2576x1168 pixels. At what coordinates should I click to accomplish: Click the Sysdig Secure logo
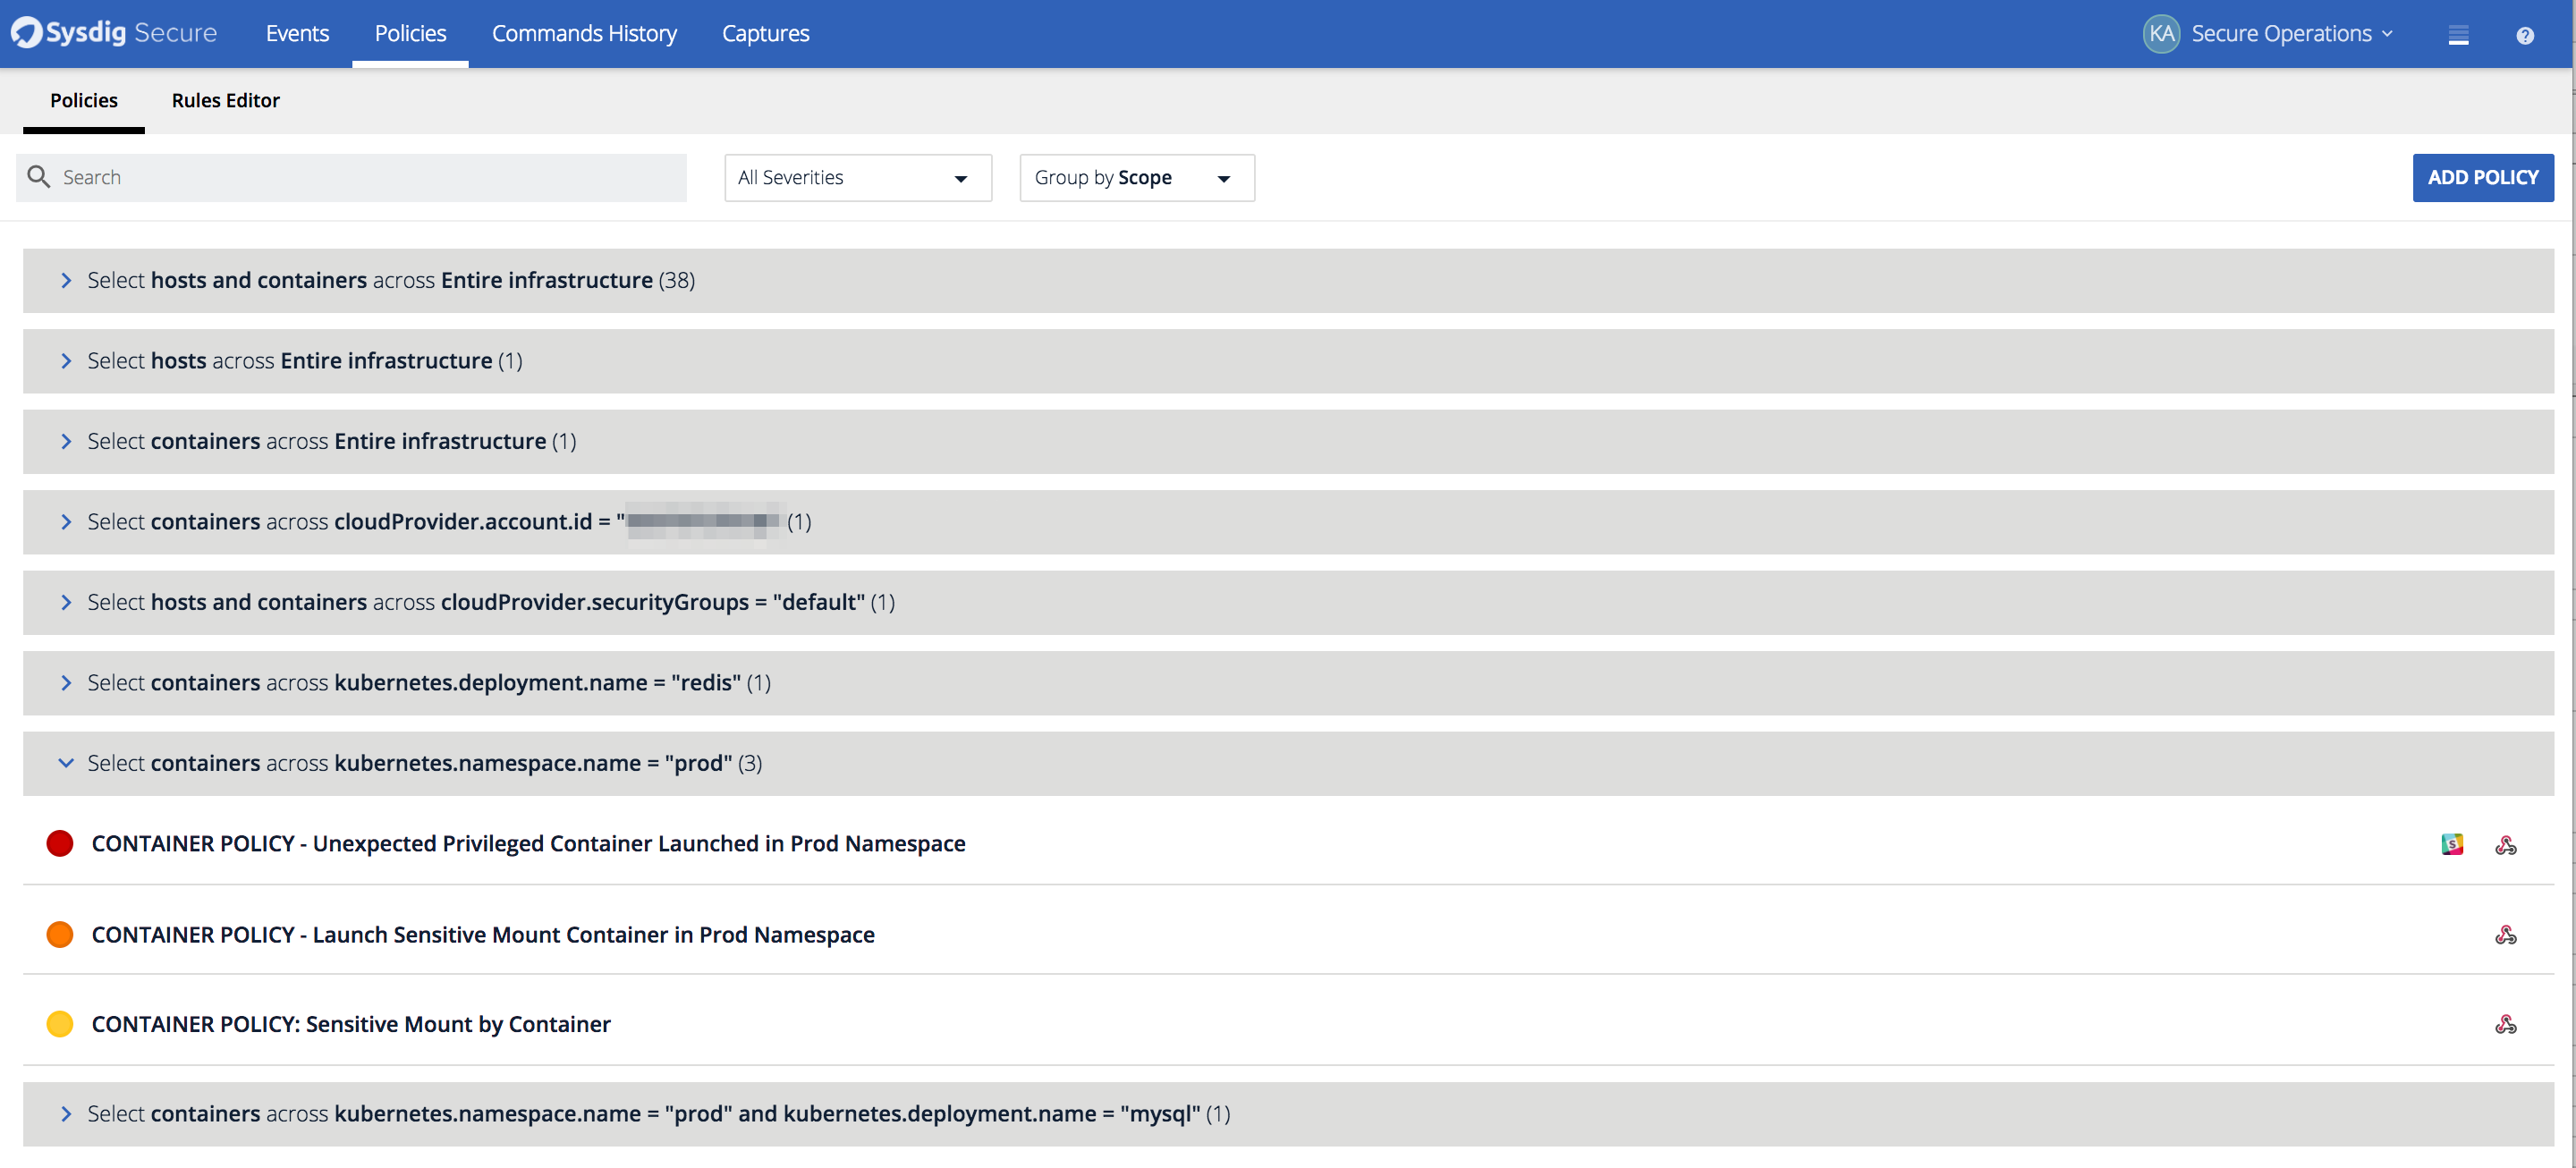[x=113, y=31]
